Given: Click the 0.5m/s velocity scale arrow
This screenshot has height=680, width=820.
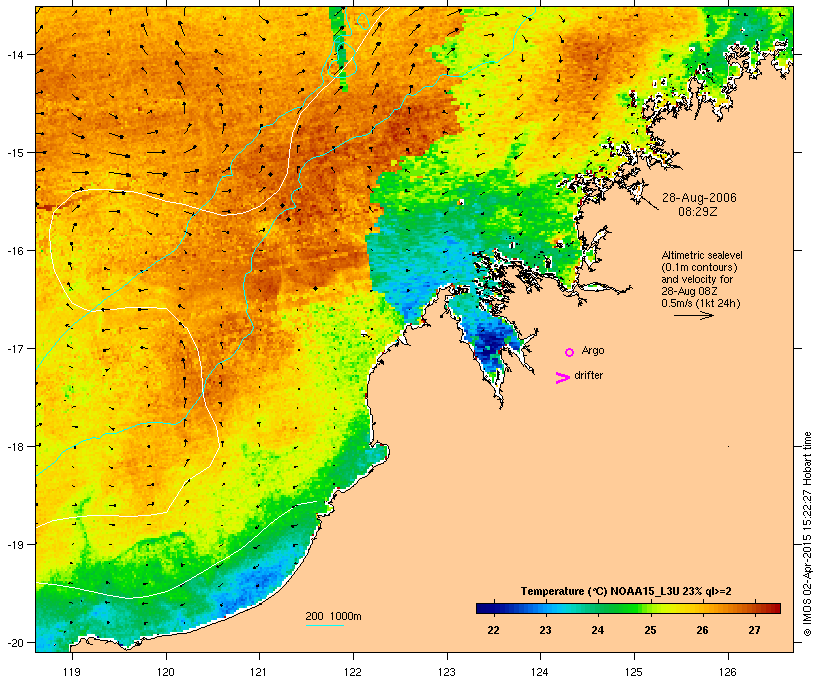Looking at the screenshot, I should tap(693, 315).
